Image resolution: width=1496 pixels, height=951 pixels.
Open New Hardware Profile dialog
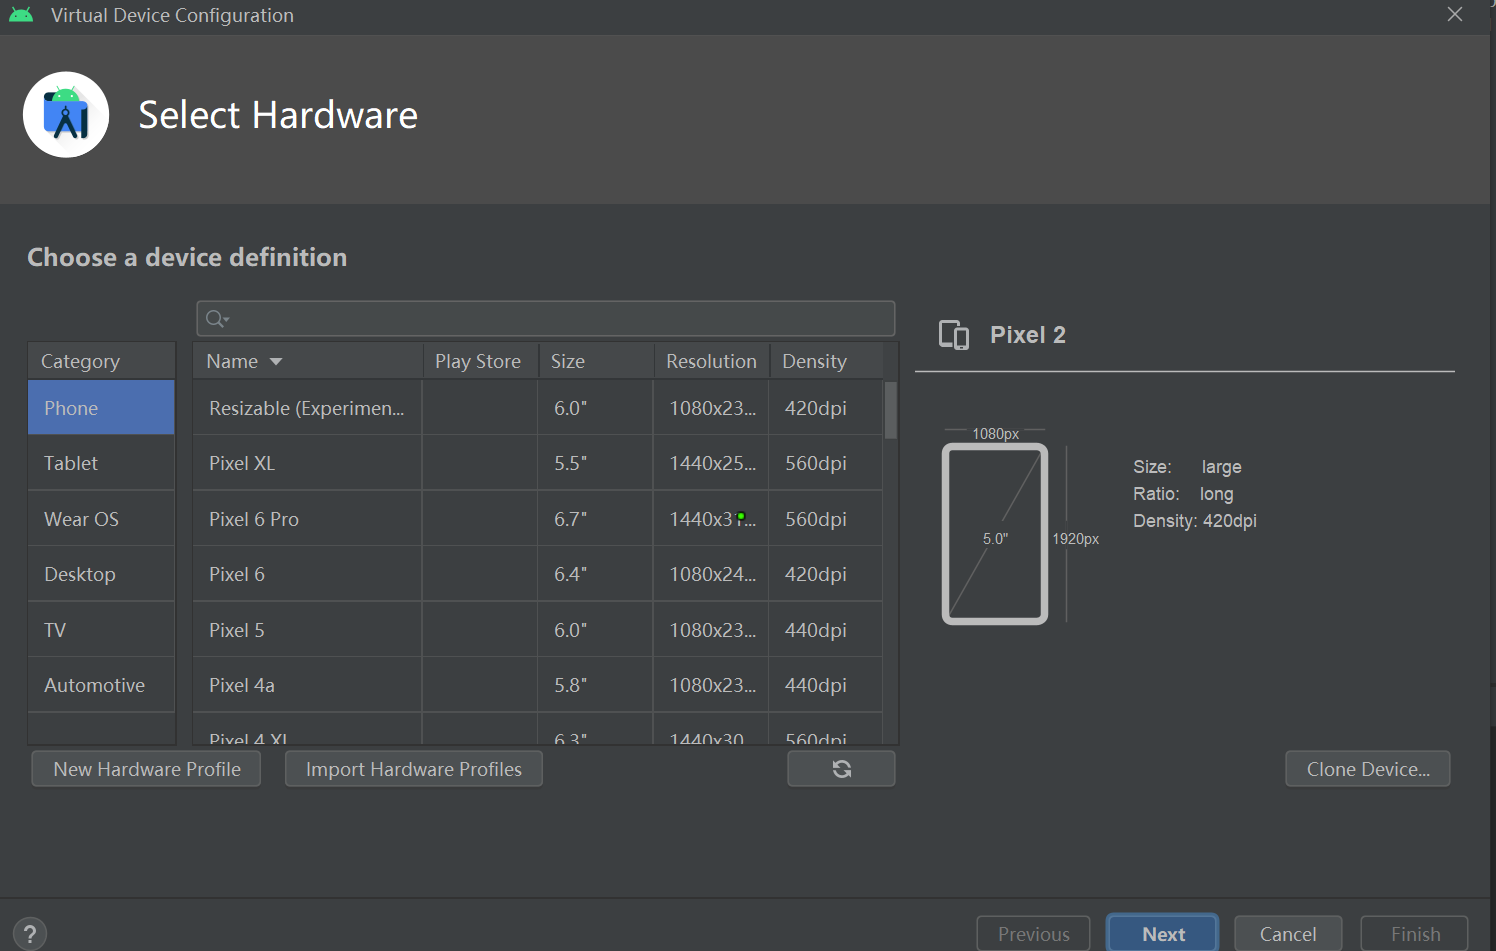tap(147, 769)
